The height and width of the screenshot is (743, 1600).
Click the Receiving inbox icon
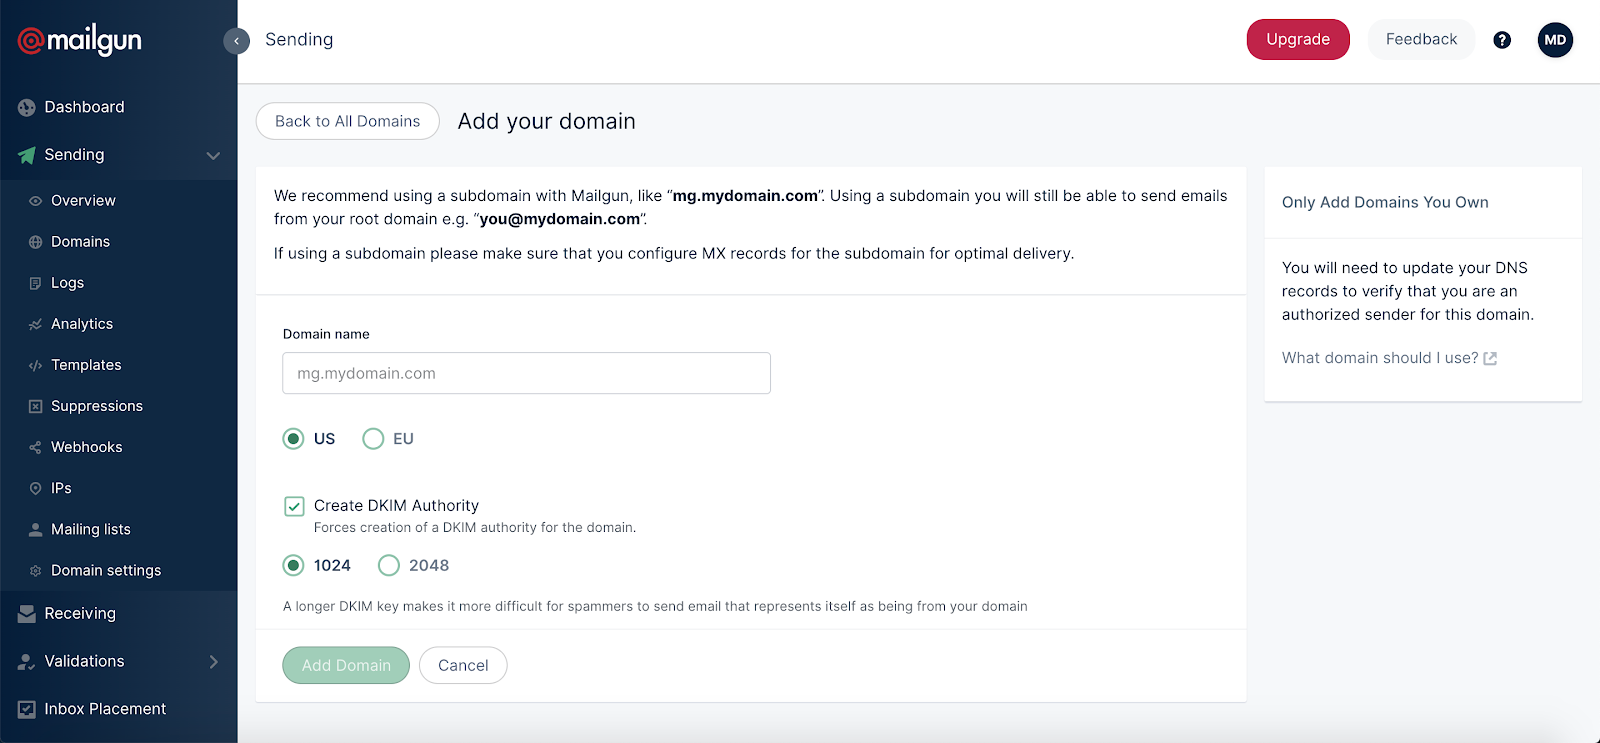coord(27,614)
